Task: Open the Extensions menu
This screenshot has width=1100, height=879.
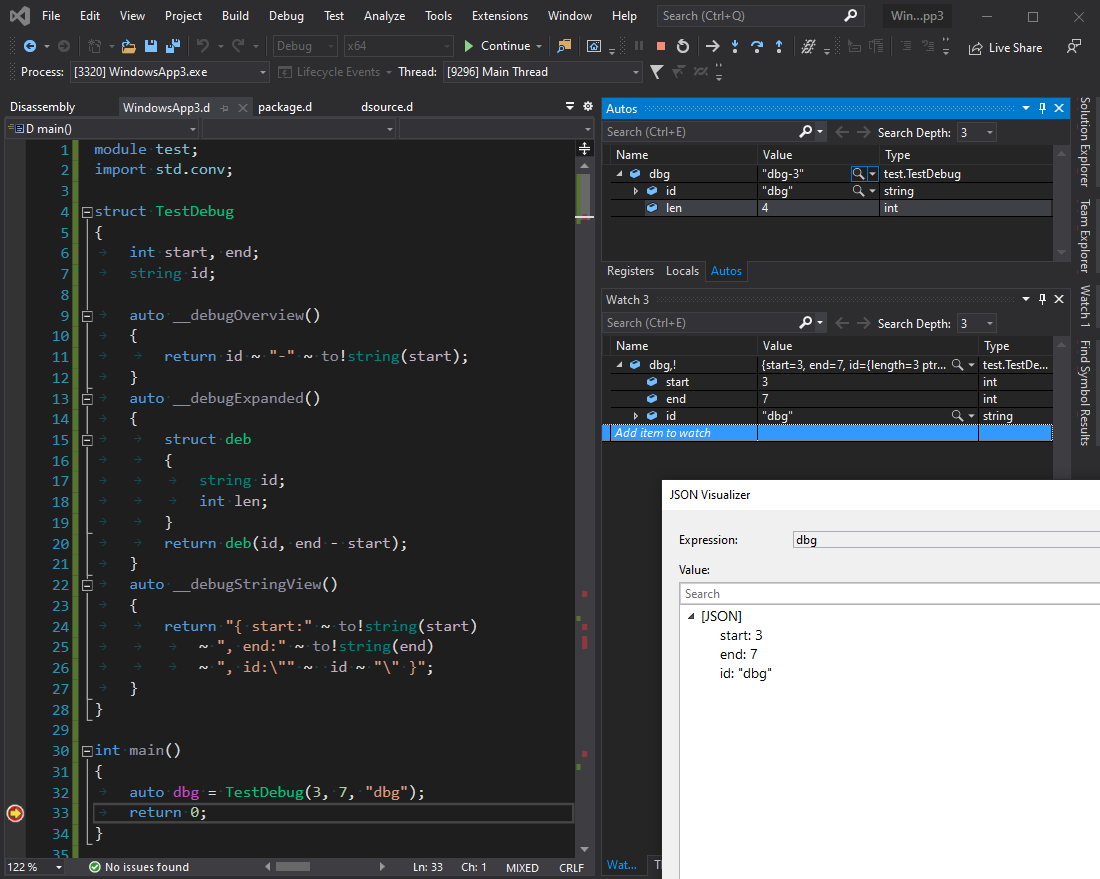Action: [499, 15]
